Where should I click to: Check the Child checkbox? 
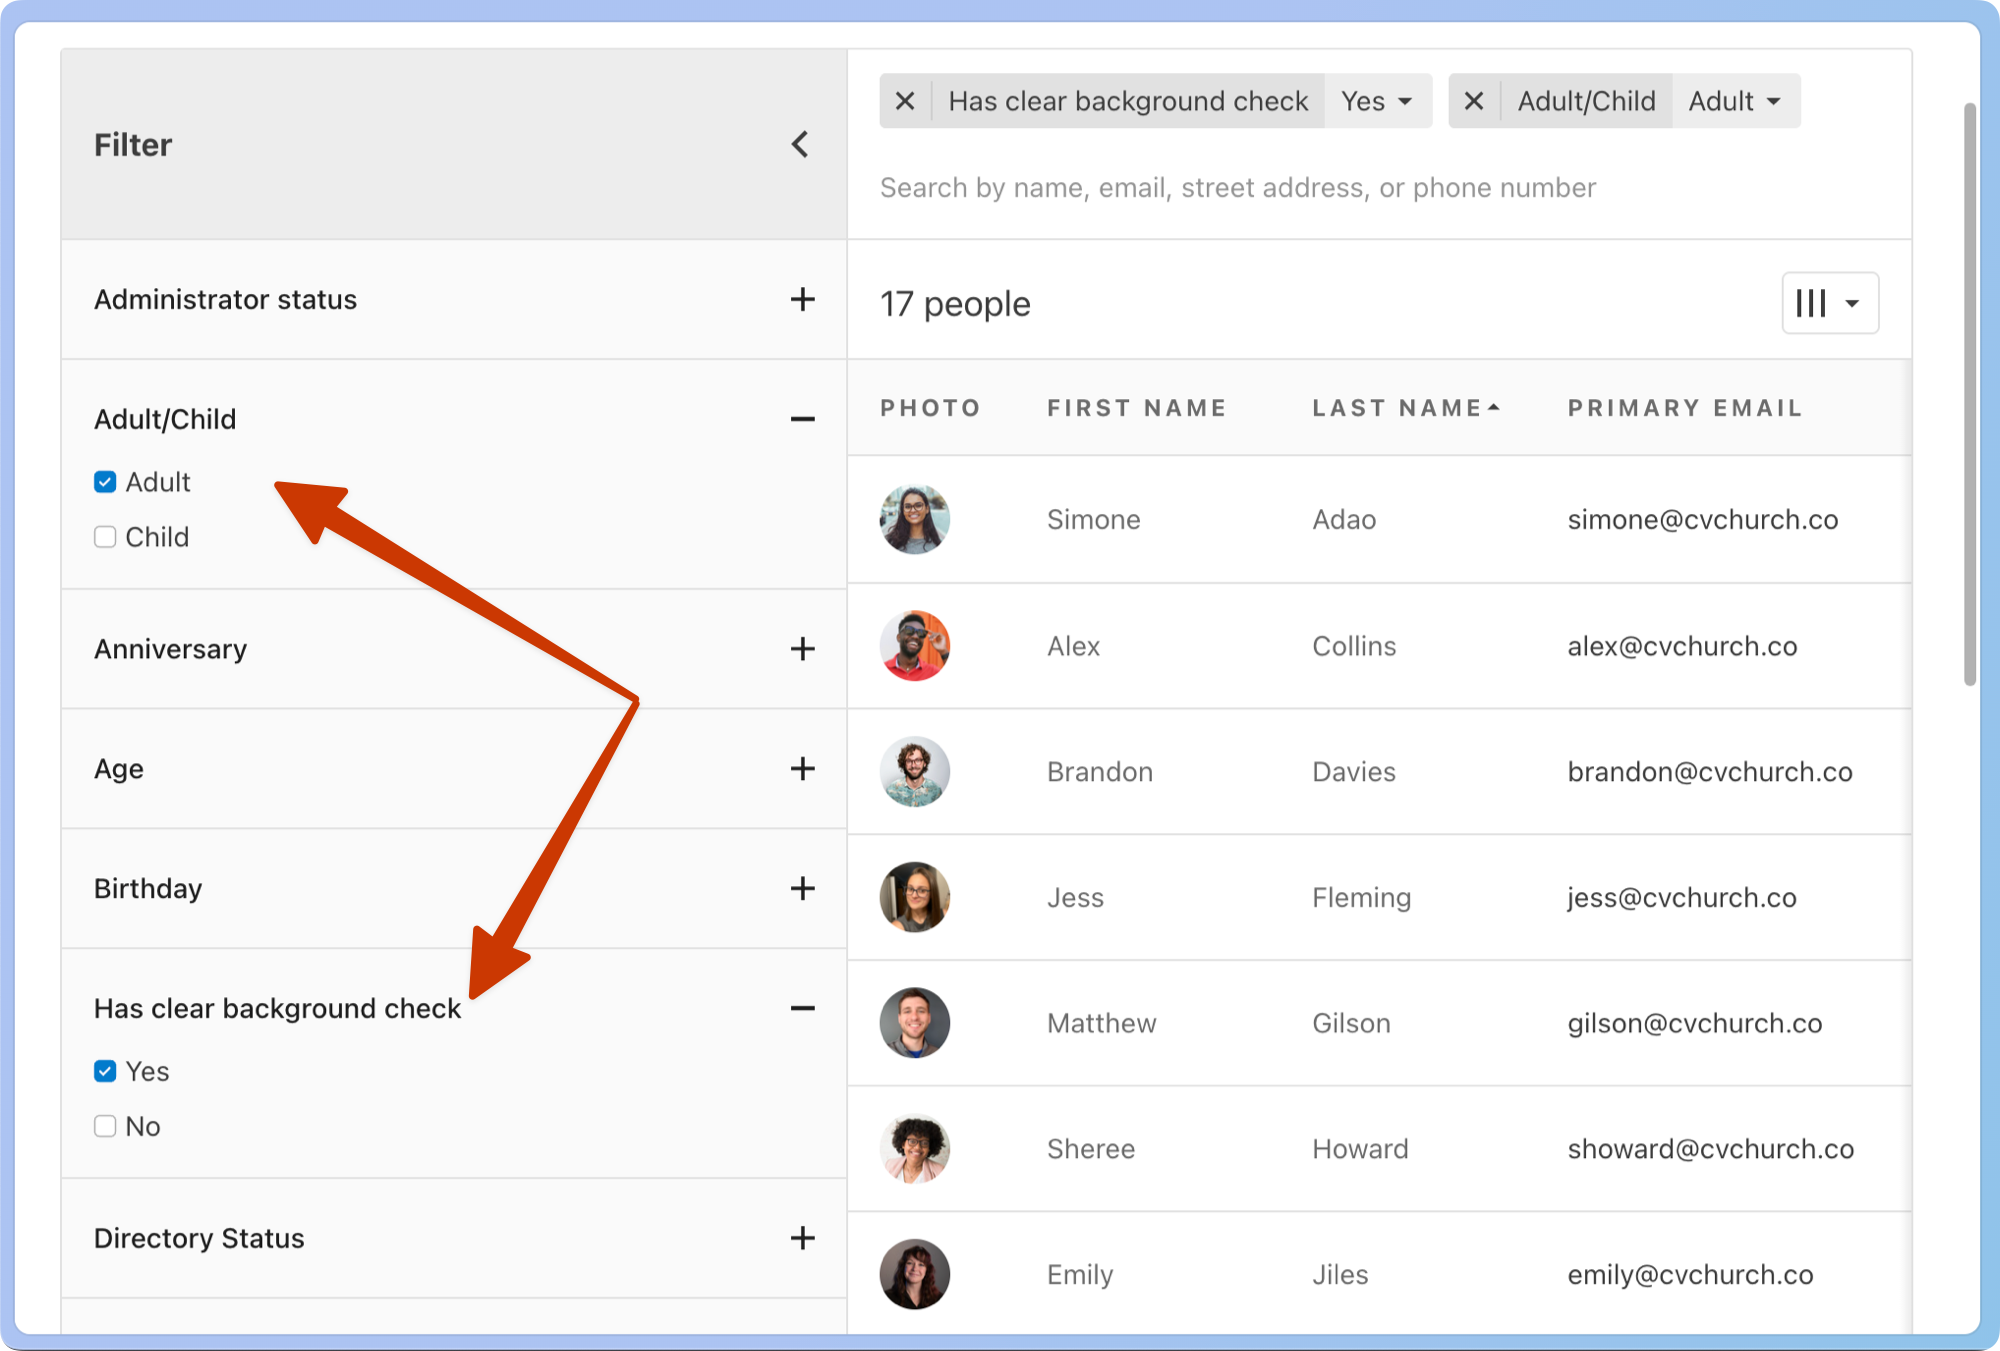click(105, 537)
